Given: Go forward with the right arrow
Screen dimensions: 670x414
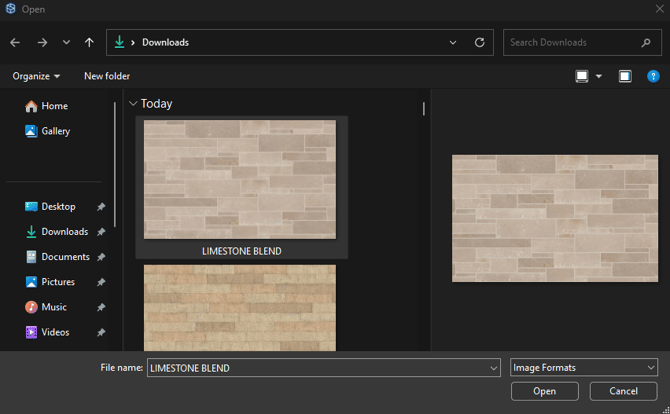Looking at the screenshot, I should pyautogui.click(x=42, y=42).
